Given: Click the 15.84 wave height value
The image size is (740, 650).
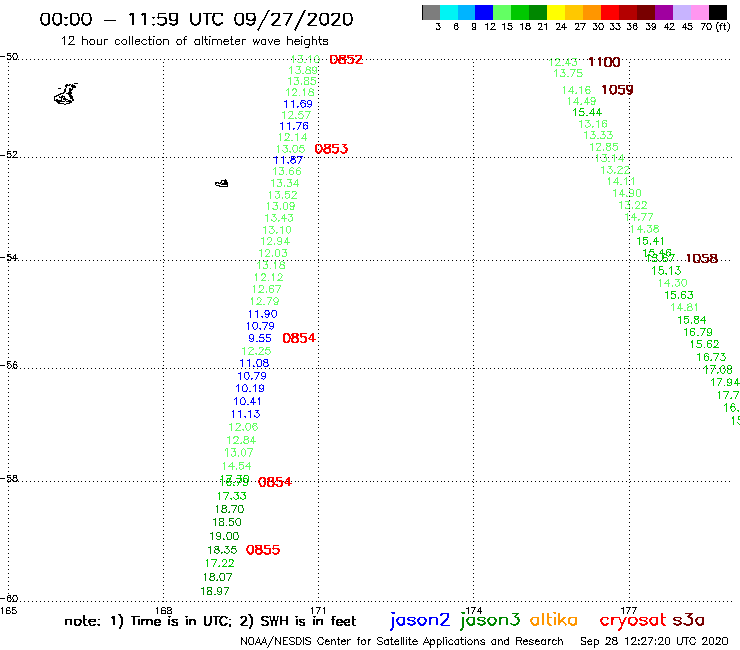Looking at the screenshot, I should 692,320.
